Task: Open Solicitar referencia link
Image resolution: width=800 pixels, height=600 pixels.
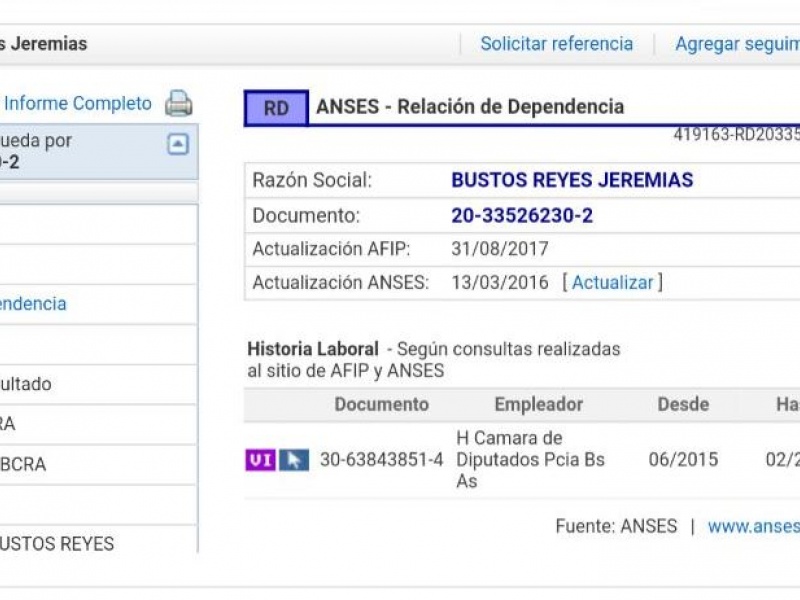Action: (557, 44)
